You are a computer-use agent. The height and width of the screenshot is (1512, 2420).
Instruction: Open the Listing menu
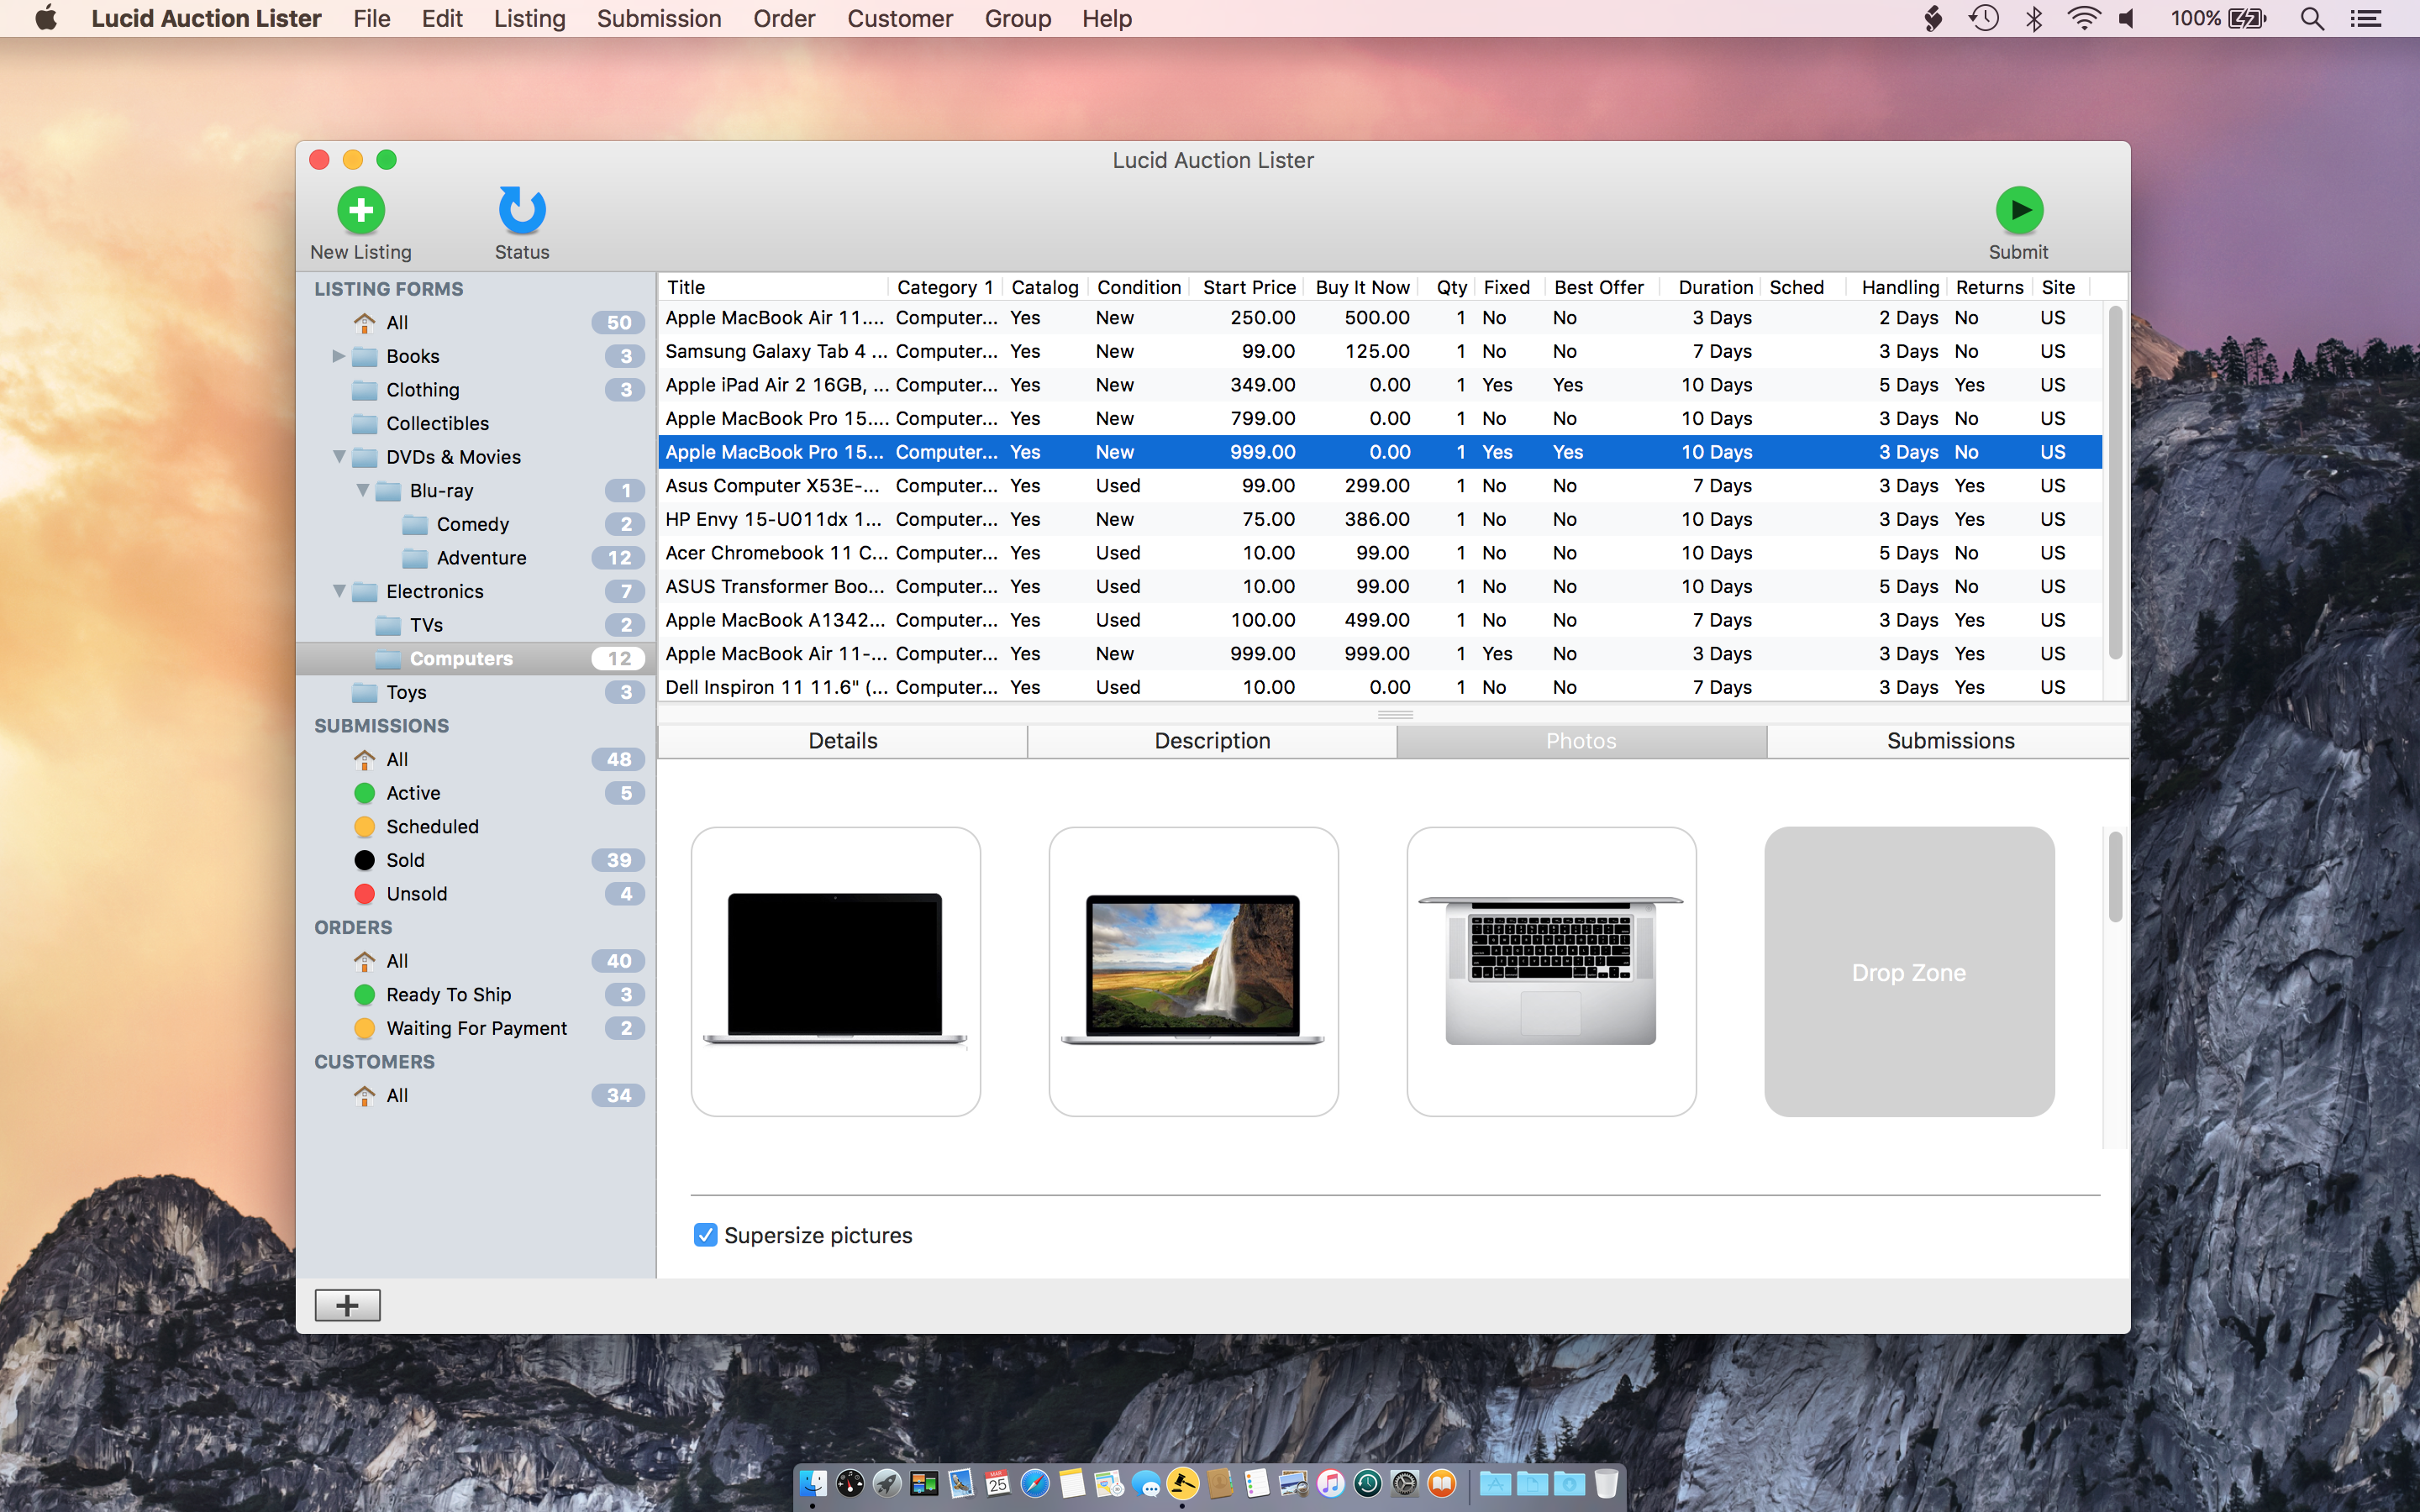[x=529, y=19]
